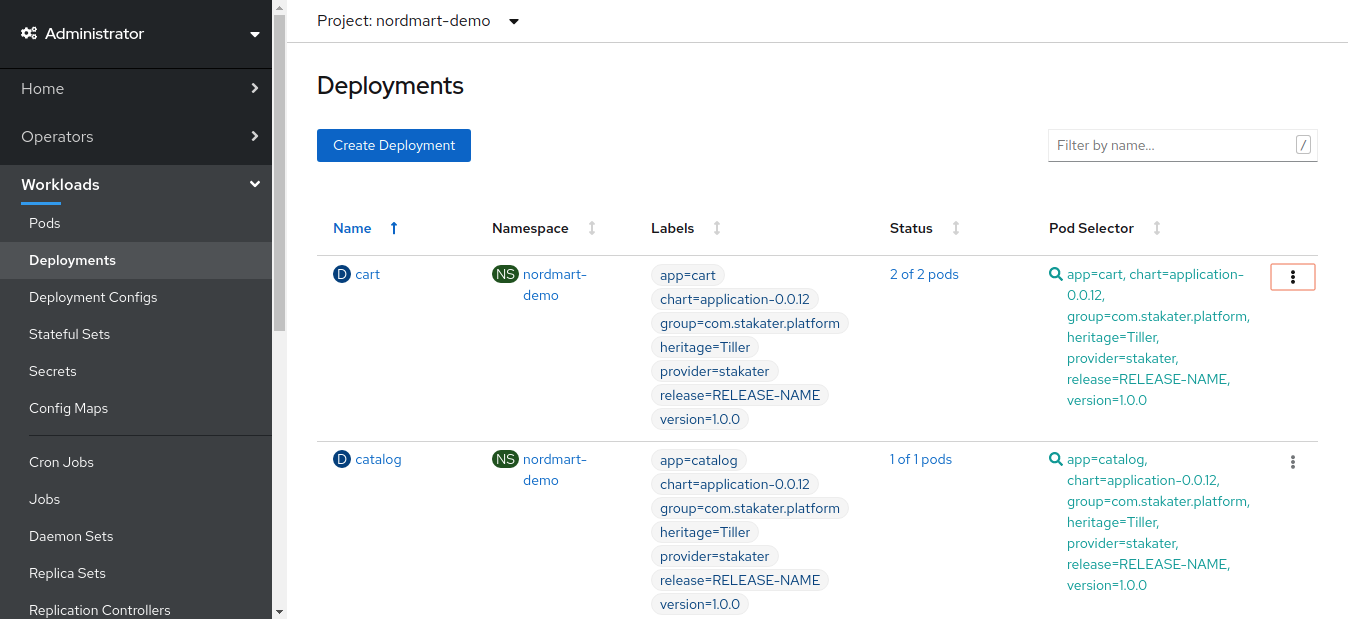Click release=RELEASE-NAME label in cart row
The height and width of the screenshot is (619, 1348).
point(740,395)
